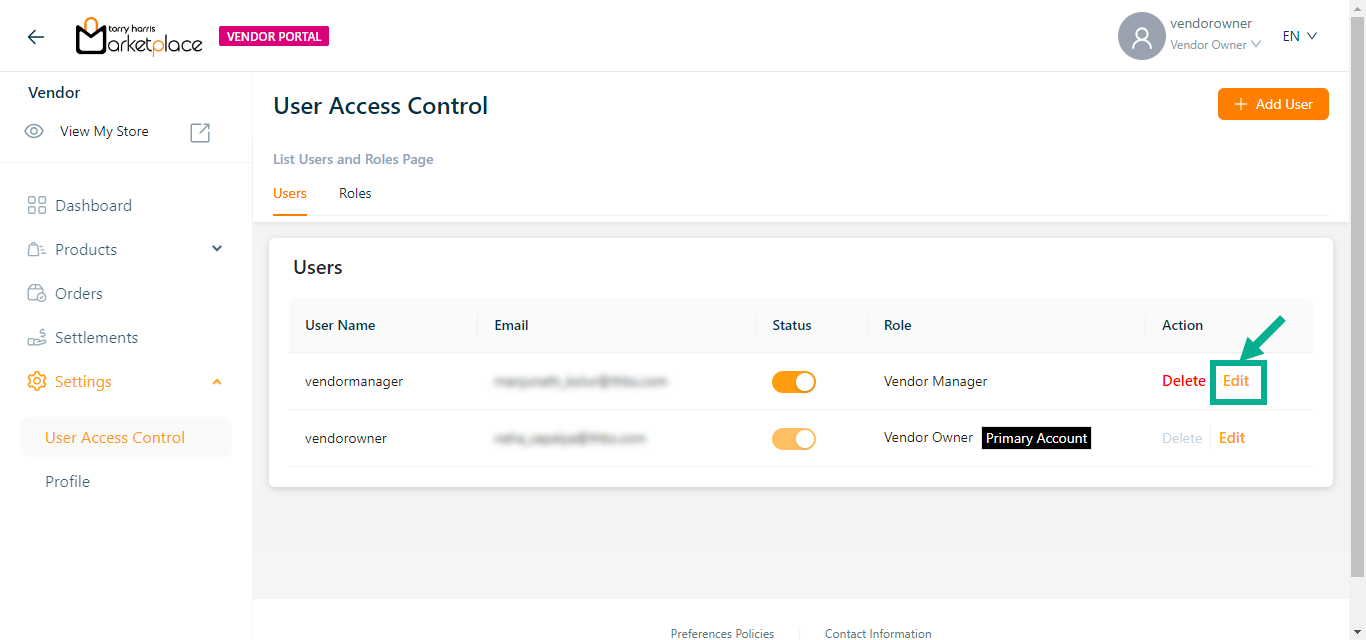Select the Users tab
The height and width of the screenshot is (640, 1366).
(290, 194)
